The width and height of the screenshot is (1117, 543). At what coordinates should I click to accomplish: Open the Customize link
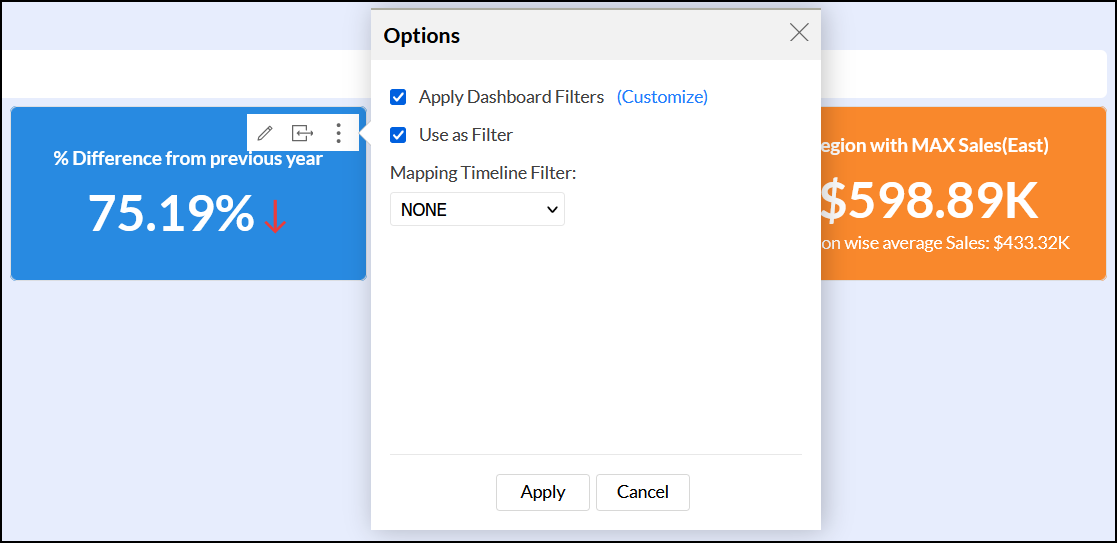click(x=662, y=97)
